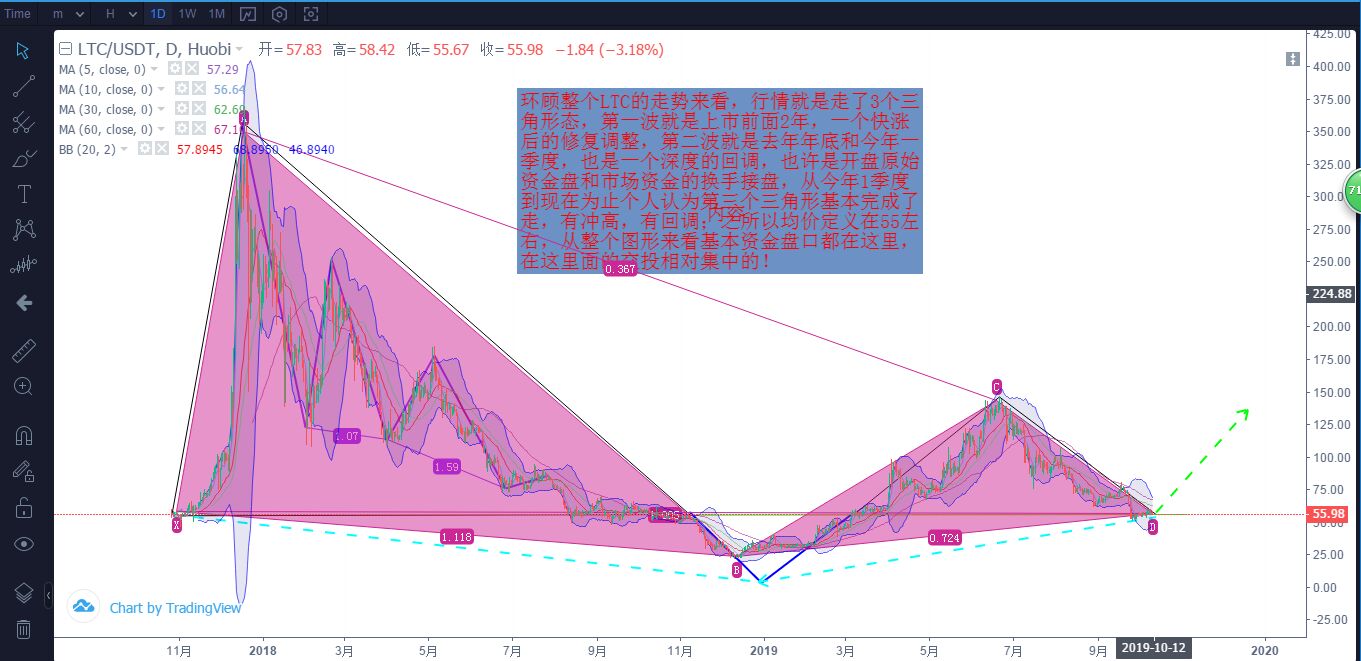Select the brush drawing tool
Image resolution: width=1361 pixels, height=661 pixels.
coord(23,159)
